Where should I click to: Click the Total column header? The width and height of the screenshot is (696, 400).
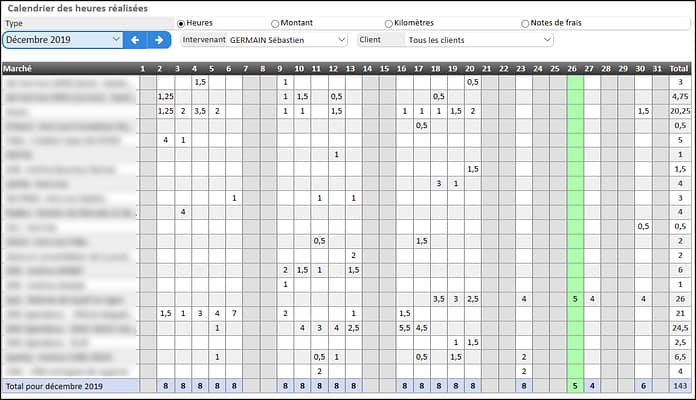click(679, 68)
